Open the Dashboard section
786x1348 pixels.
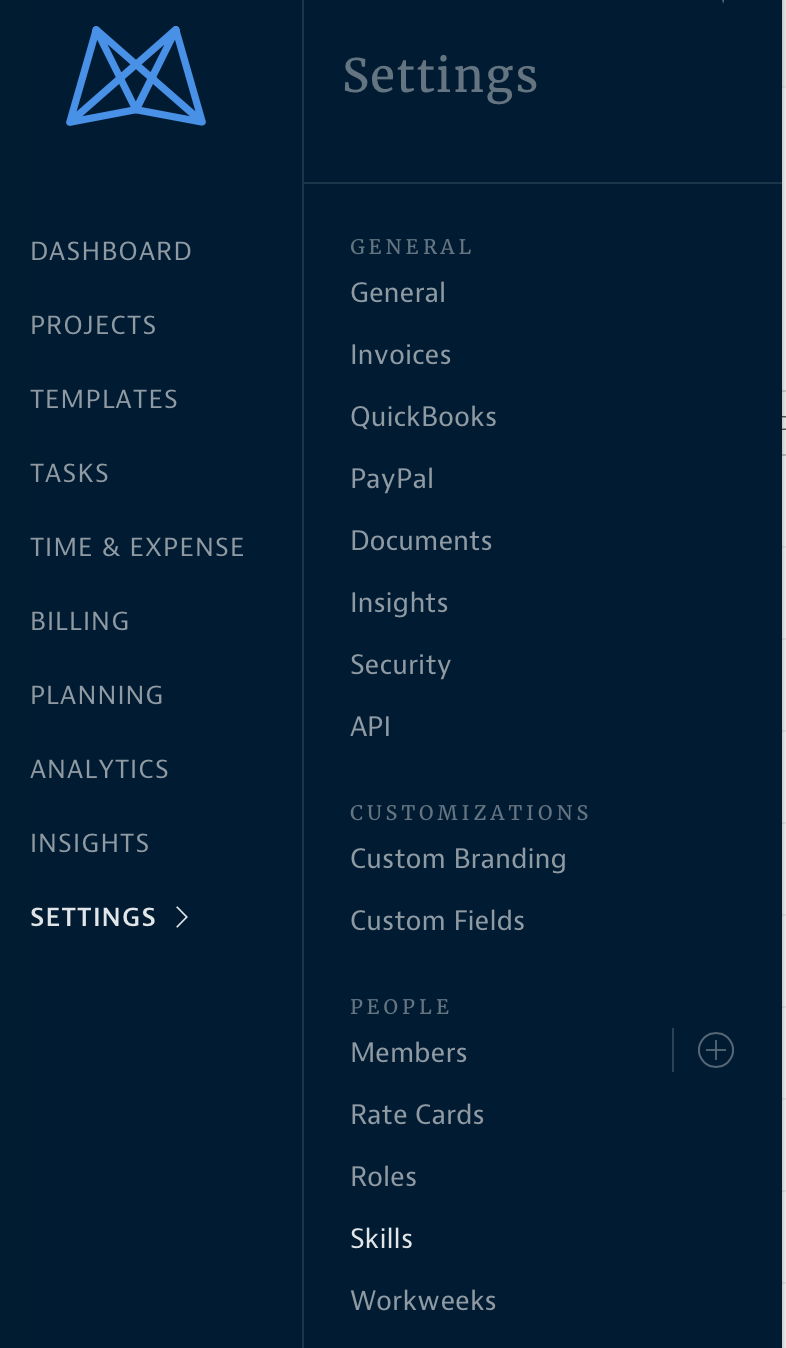111,251
